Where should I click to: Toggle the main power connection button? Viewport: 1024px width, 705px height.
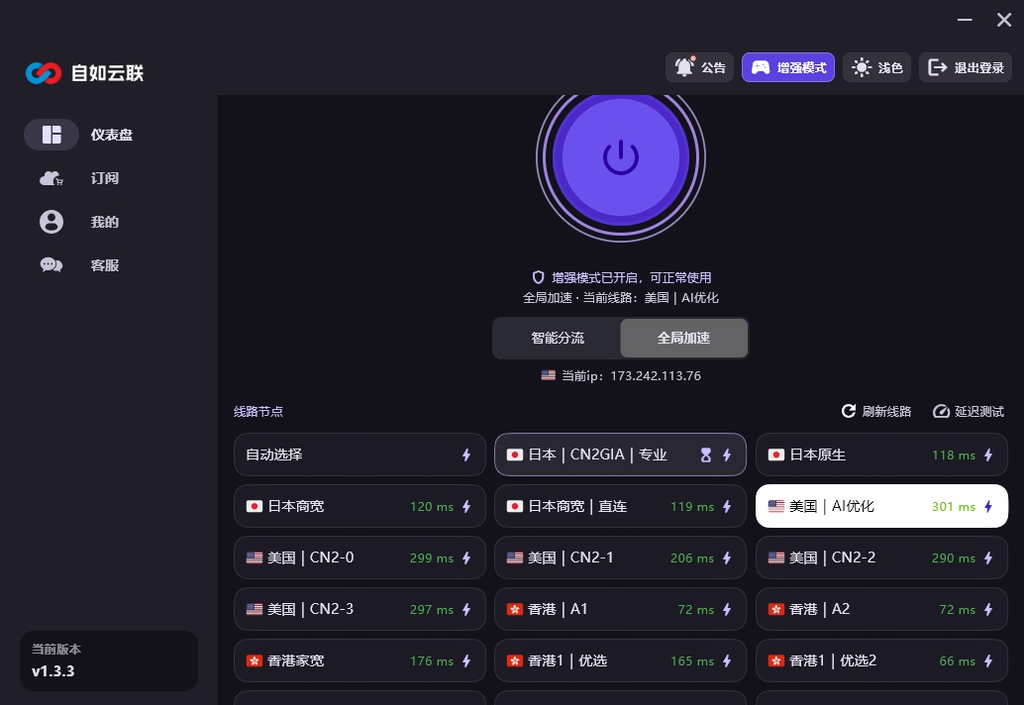(x=620, y=158)
